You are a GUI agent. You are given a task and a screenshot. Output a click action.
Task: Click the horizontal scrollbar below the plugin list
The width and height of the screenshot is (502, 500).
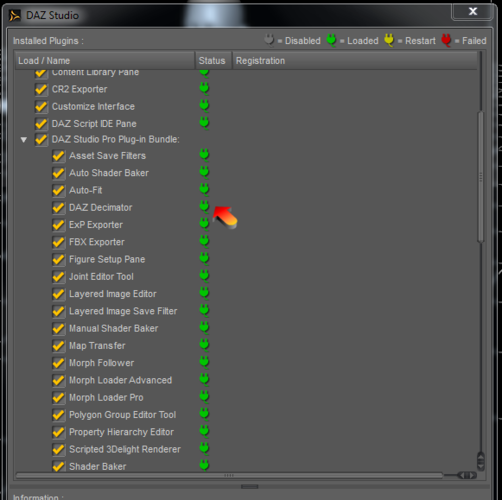coord(229,475)
